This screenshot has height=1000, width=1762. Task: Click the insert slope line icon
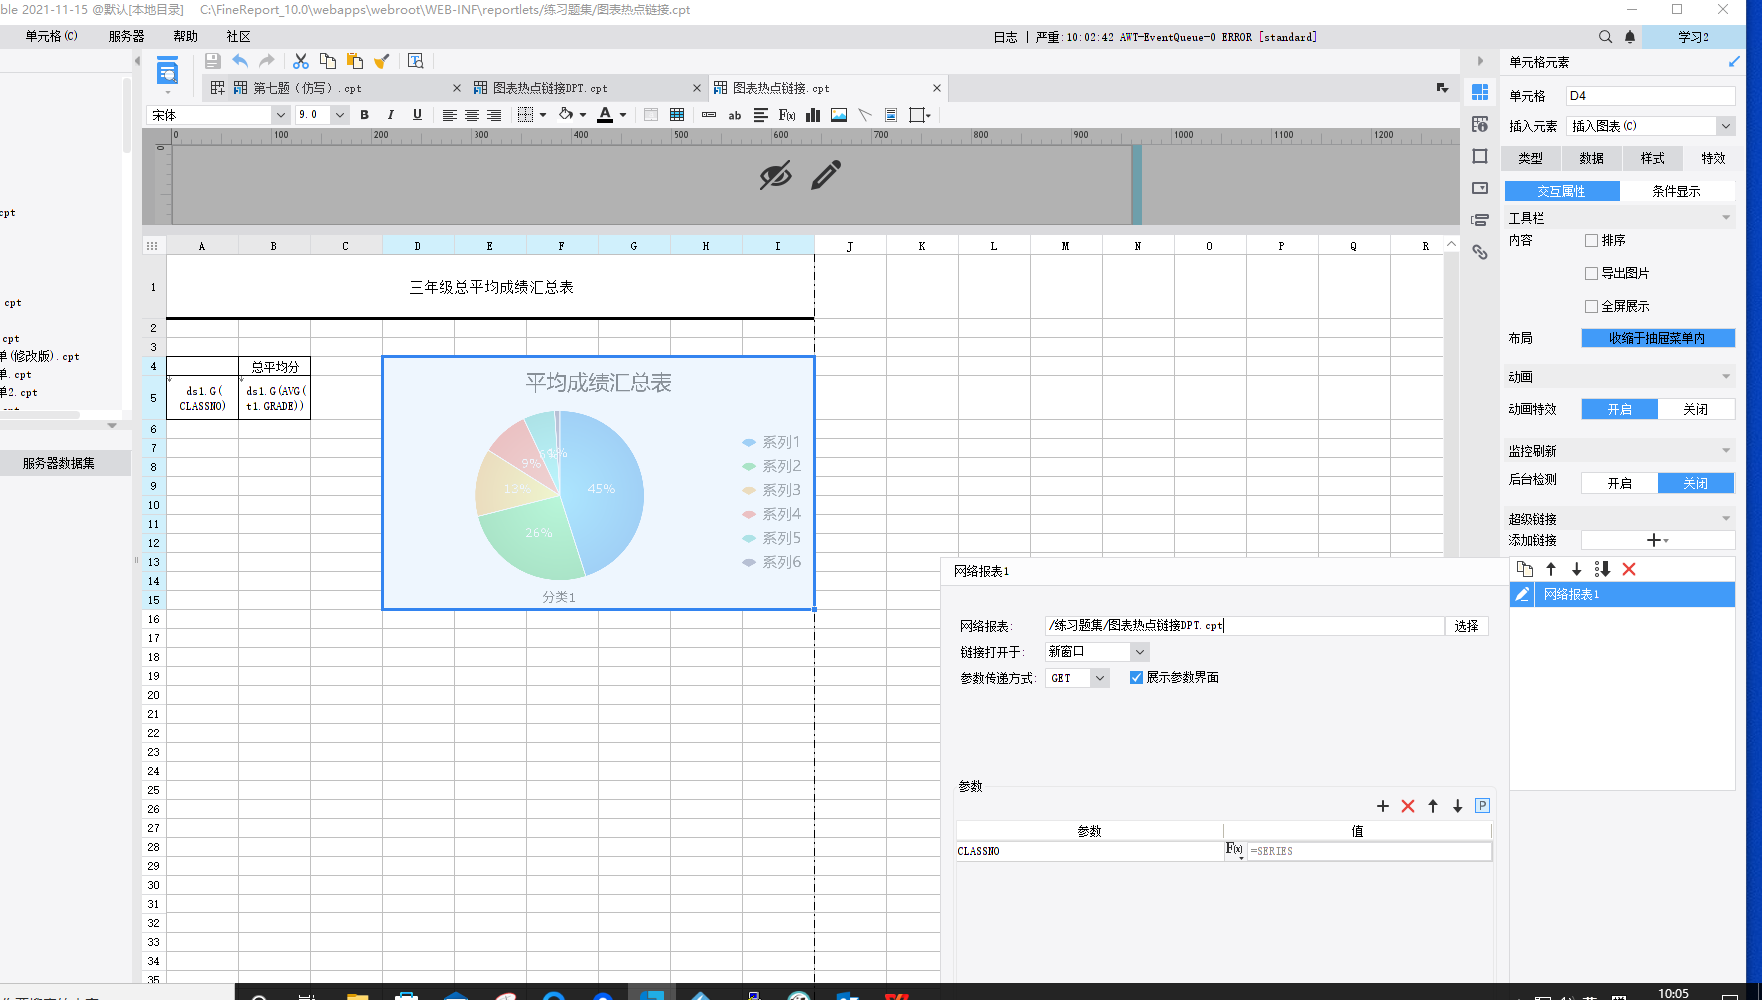[865, 115]
